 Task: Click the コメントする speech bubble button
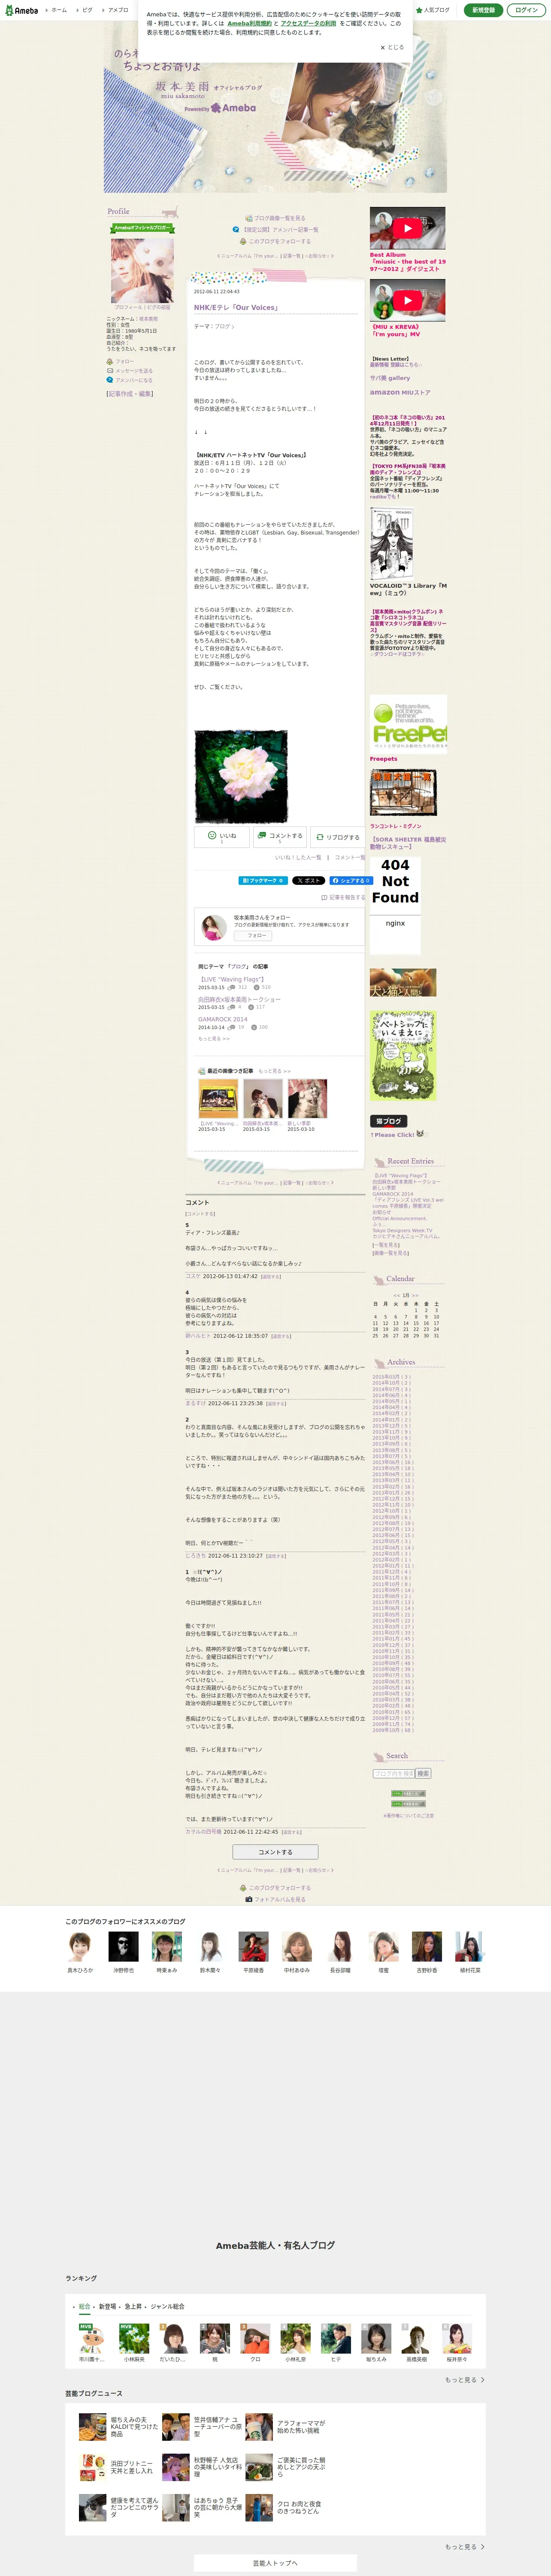click(279, 837)
